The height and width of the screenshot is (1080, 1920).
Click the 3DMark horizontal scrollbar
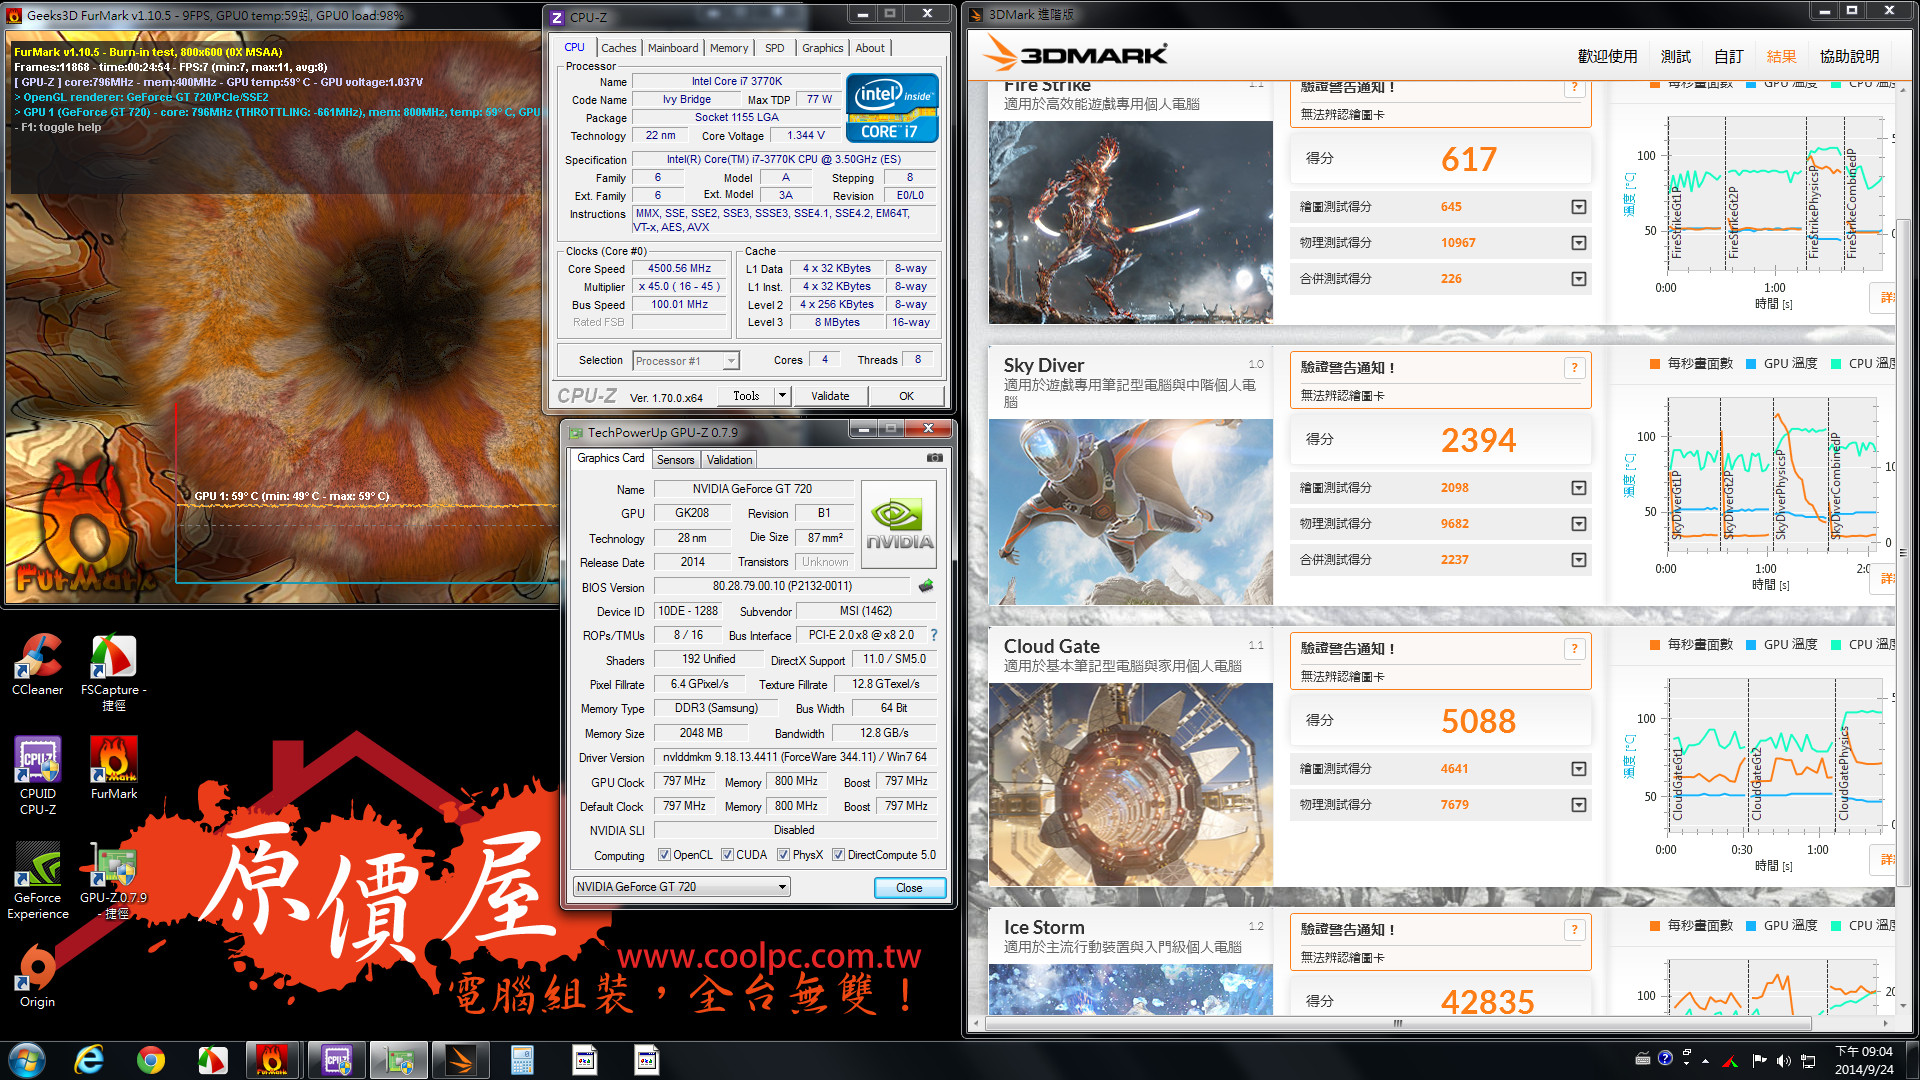click(1398, 1023)
